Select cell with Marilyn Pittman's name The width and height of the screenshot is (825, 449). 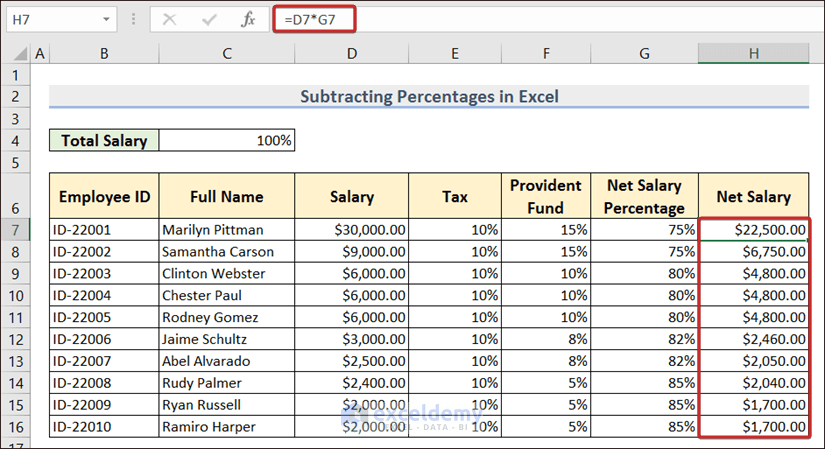(x=227, y=229)
